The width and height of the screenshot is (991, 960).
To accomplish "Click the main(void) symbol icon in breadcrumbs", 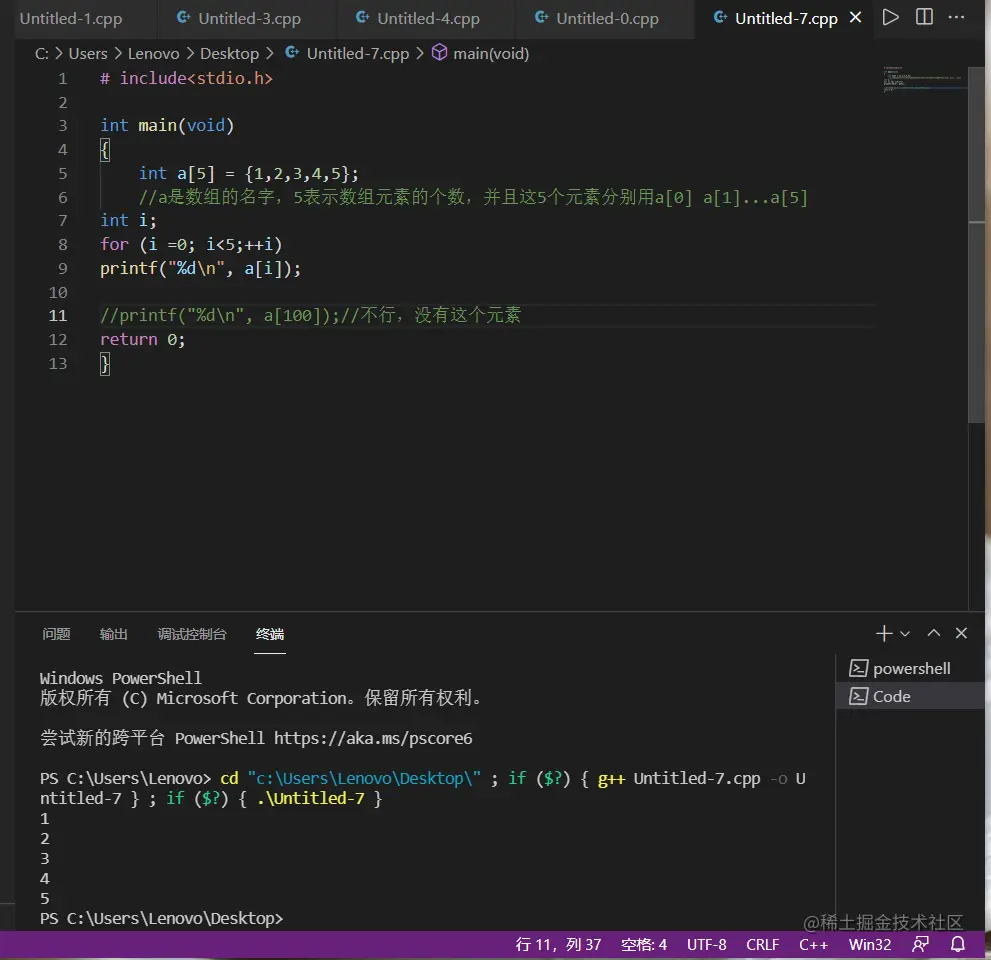I will pyautogui.click(x=440, y=53).
